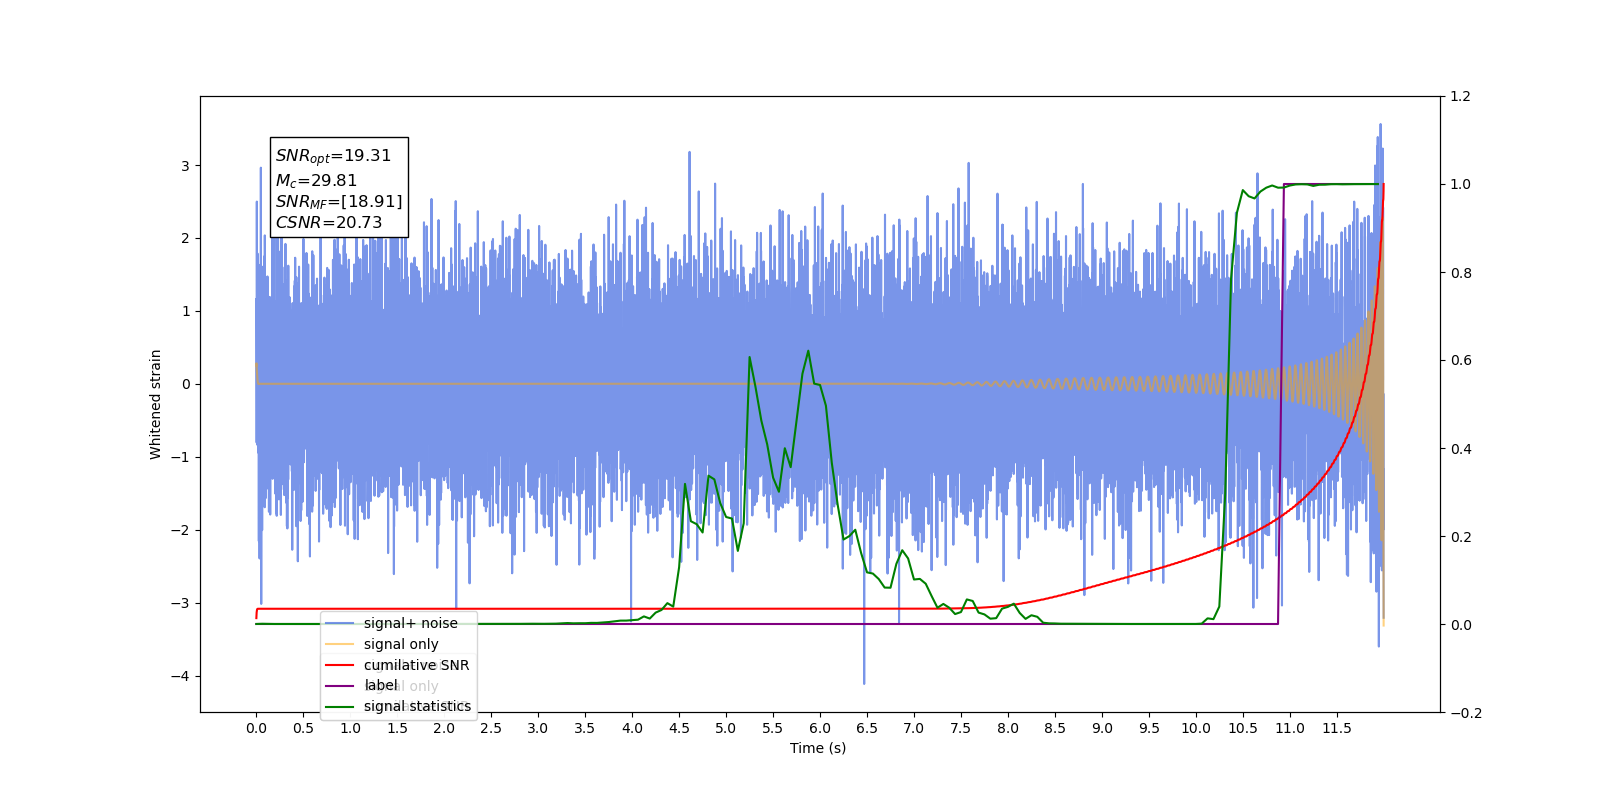Click the SNRMF=[18.91] annotation line
The width and height of the screenshot is (1600, 800).
pyautogui.click(x=339, y=202)
